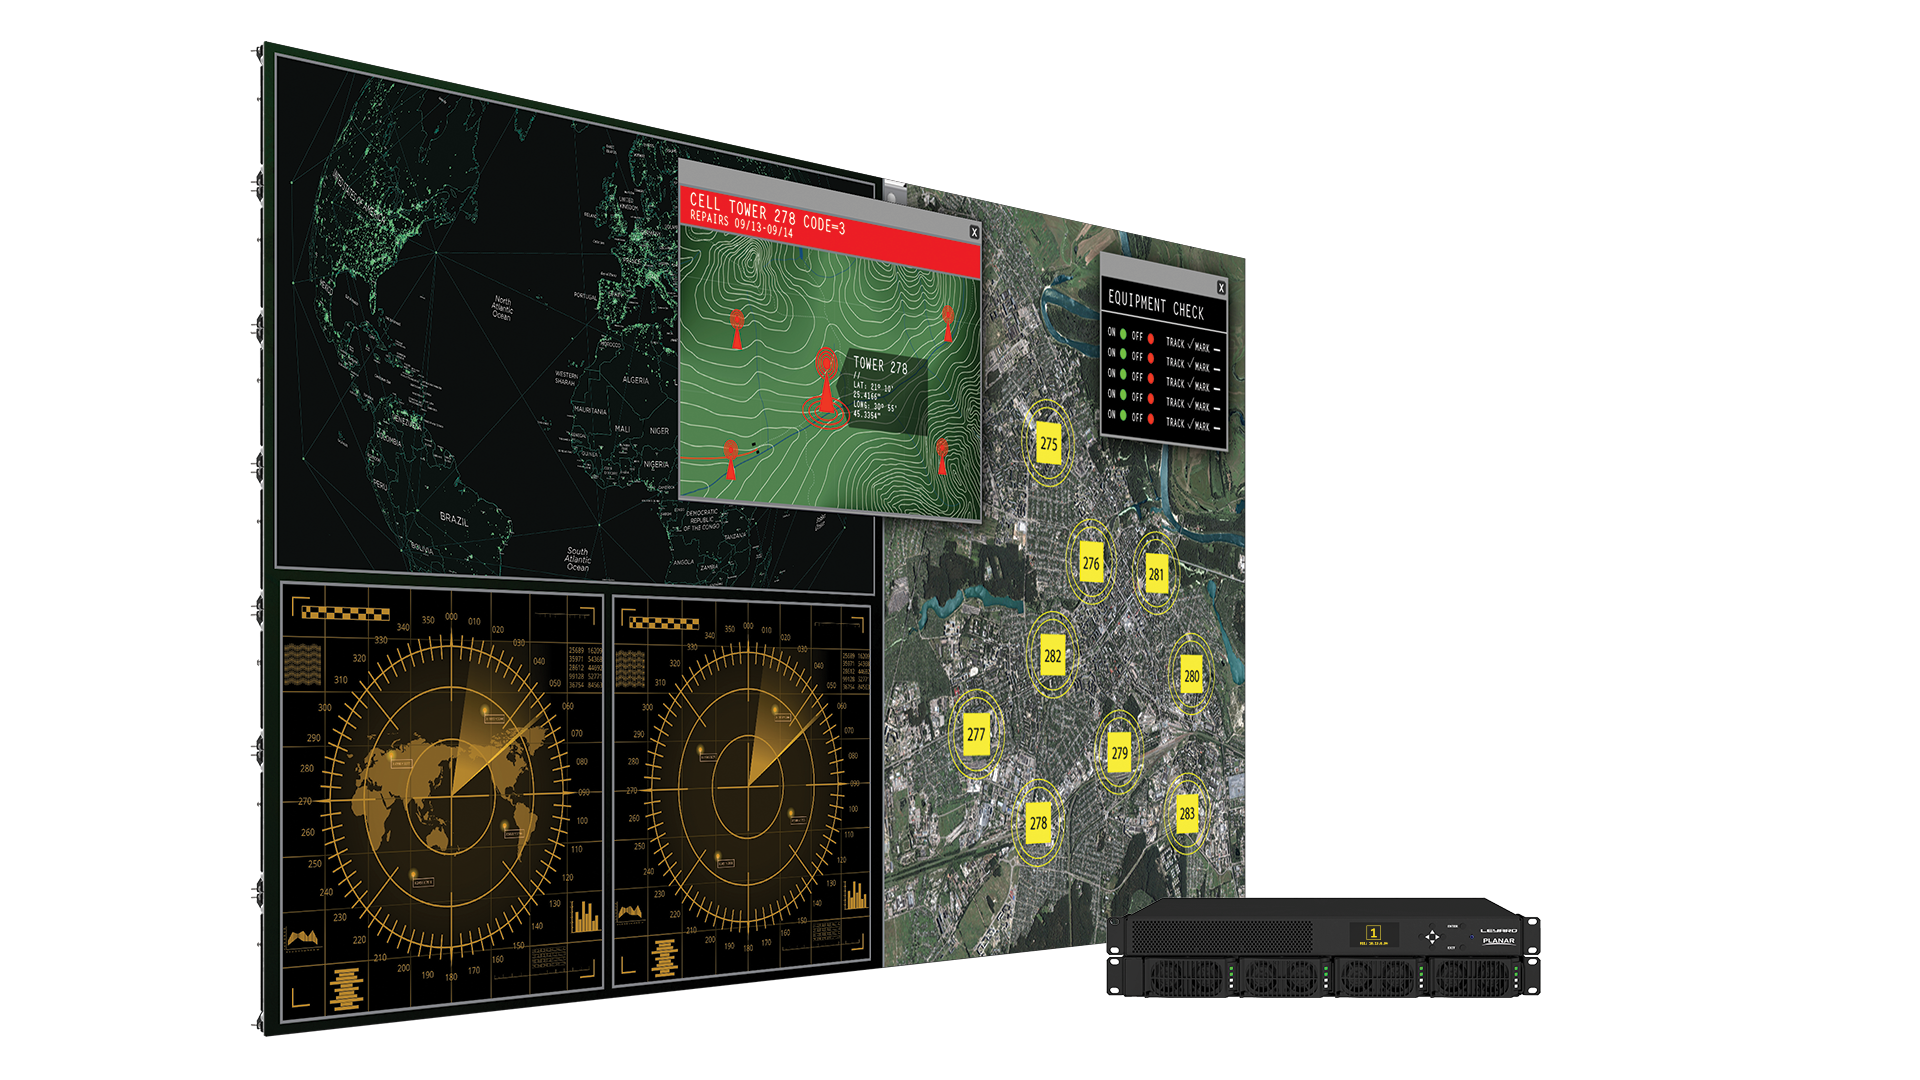Viewport: 1920px width, 1080px height.
Task: Close the Equipment Check window
Action: coord(1221,287)
